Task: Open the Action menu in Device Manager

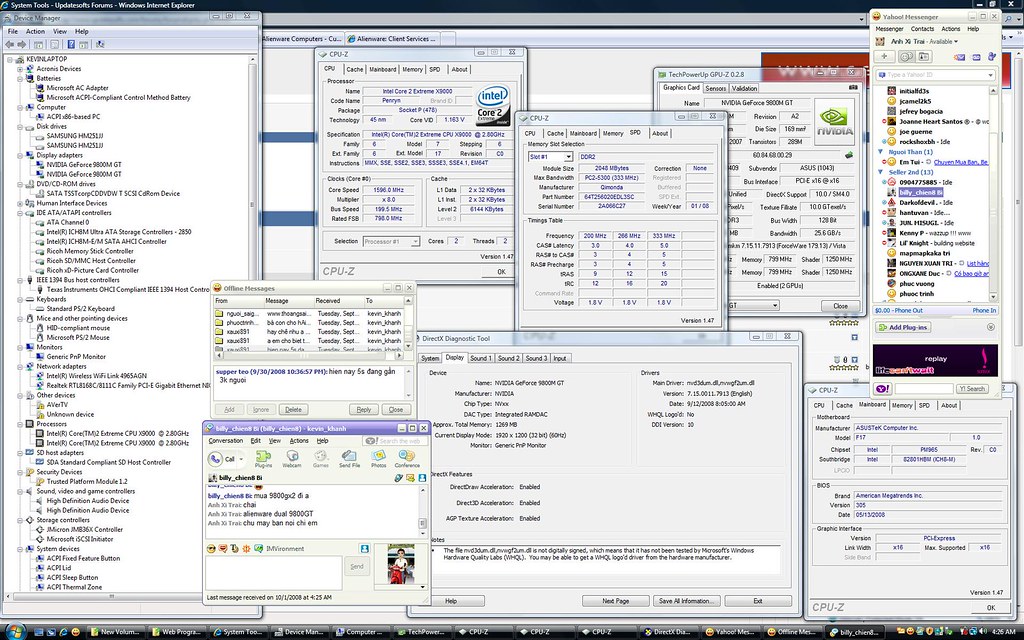Action: coord(35,31)
